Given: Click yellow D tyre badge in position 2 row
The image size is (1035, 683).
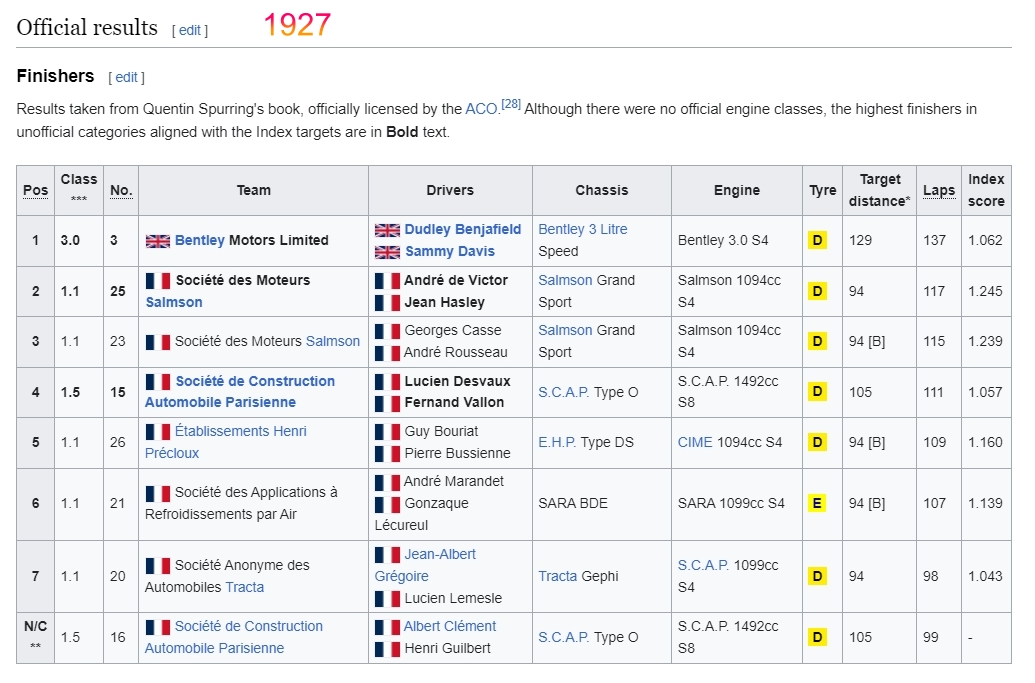Looking at the screenshot, I should point(818,291).
